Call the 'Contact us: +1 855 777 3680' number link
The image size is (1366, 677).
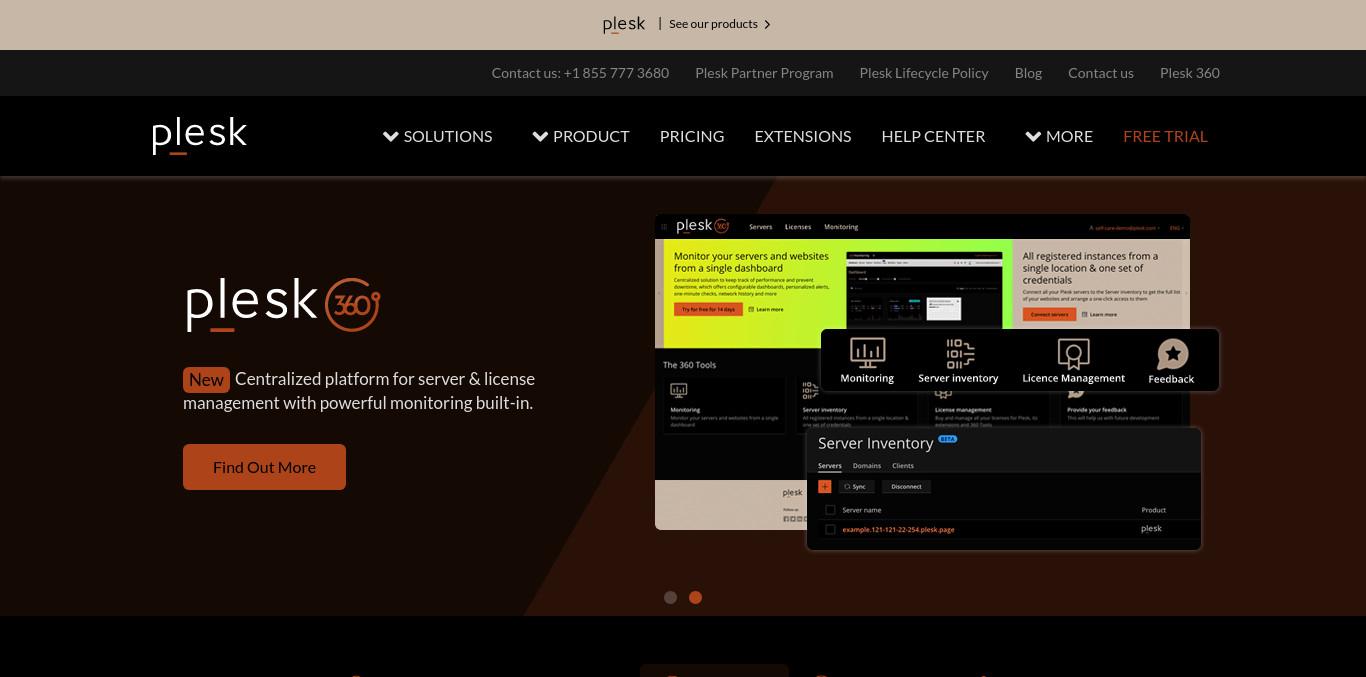point(580,73)
